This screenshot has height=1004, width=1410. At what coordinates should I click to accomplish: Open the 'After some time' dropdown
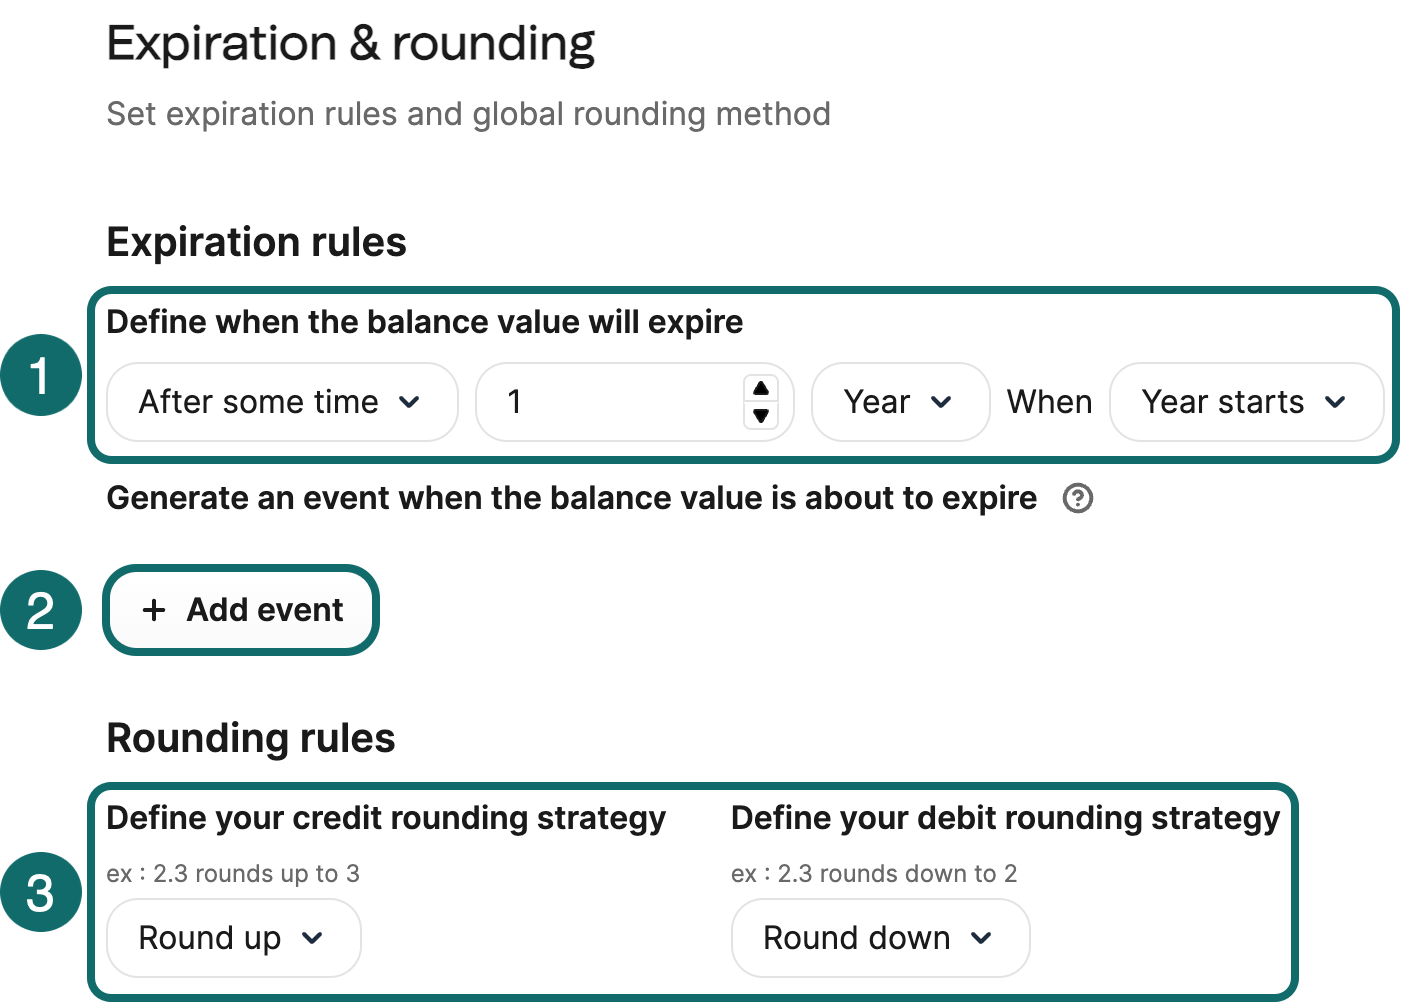(x=281, y=402)
